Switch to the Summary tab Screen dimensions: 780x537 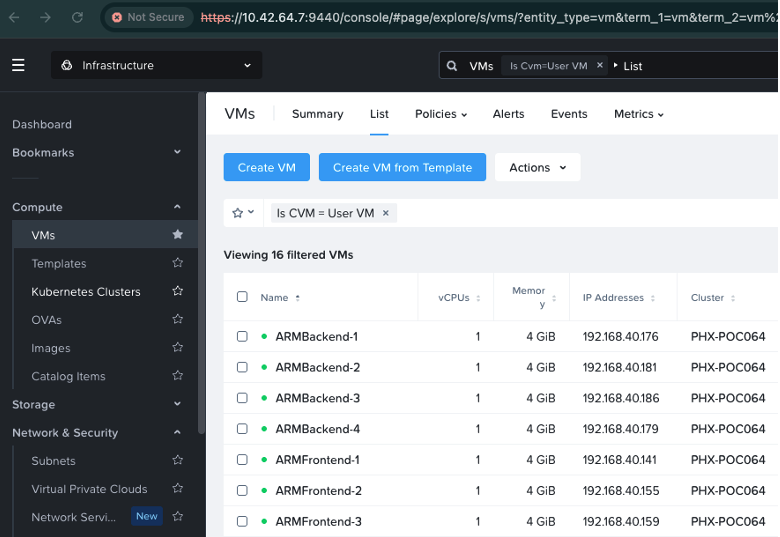pyautogui.click(x=317, y=114)
